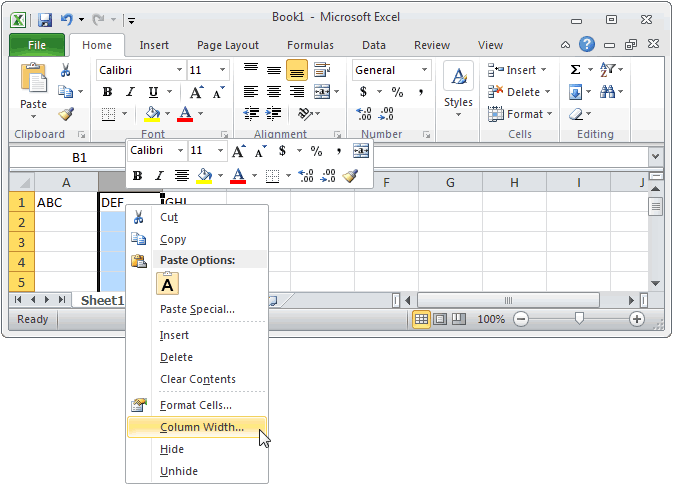The image size is (673, 486).
Task: Click the ribbon Paste clipboard icon
Action: pos(33,79)
